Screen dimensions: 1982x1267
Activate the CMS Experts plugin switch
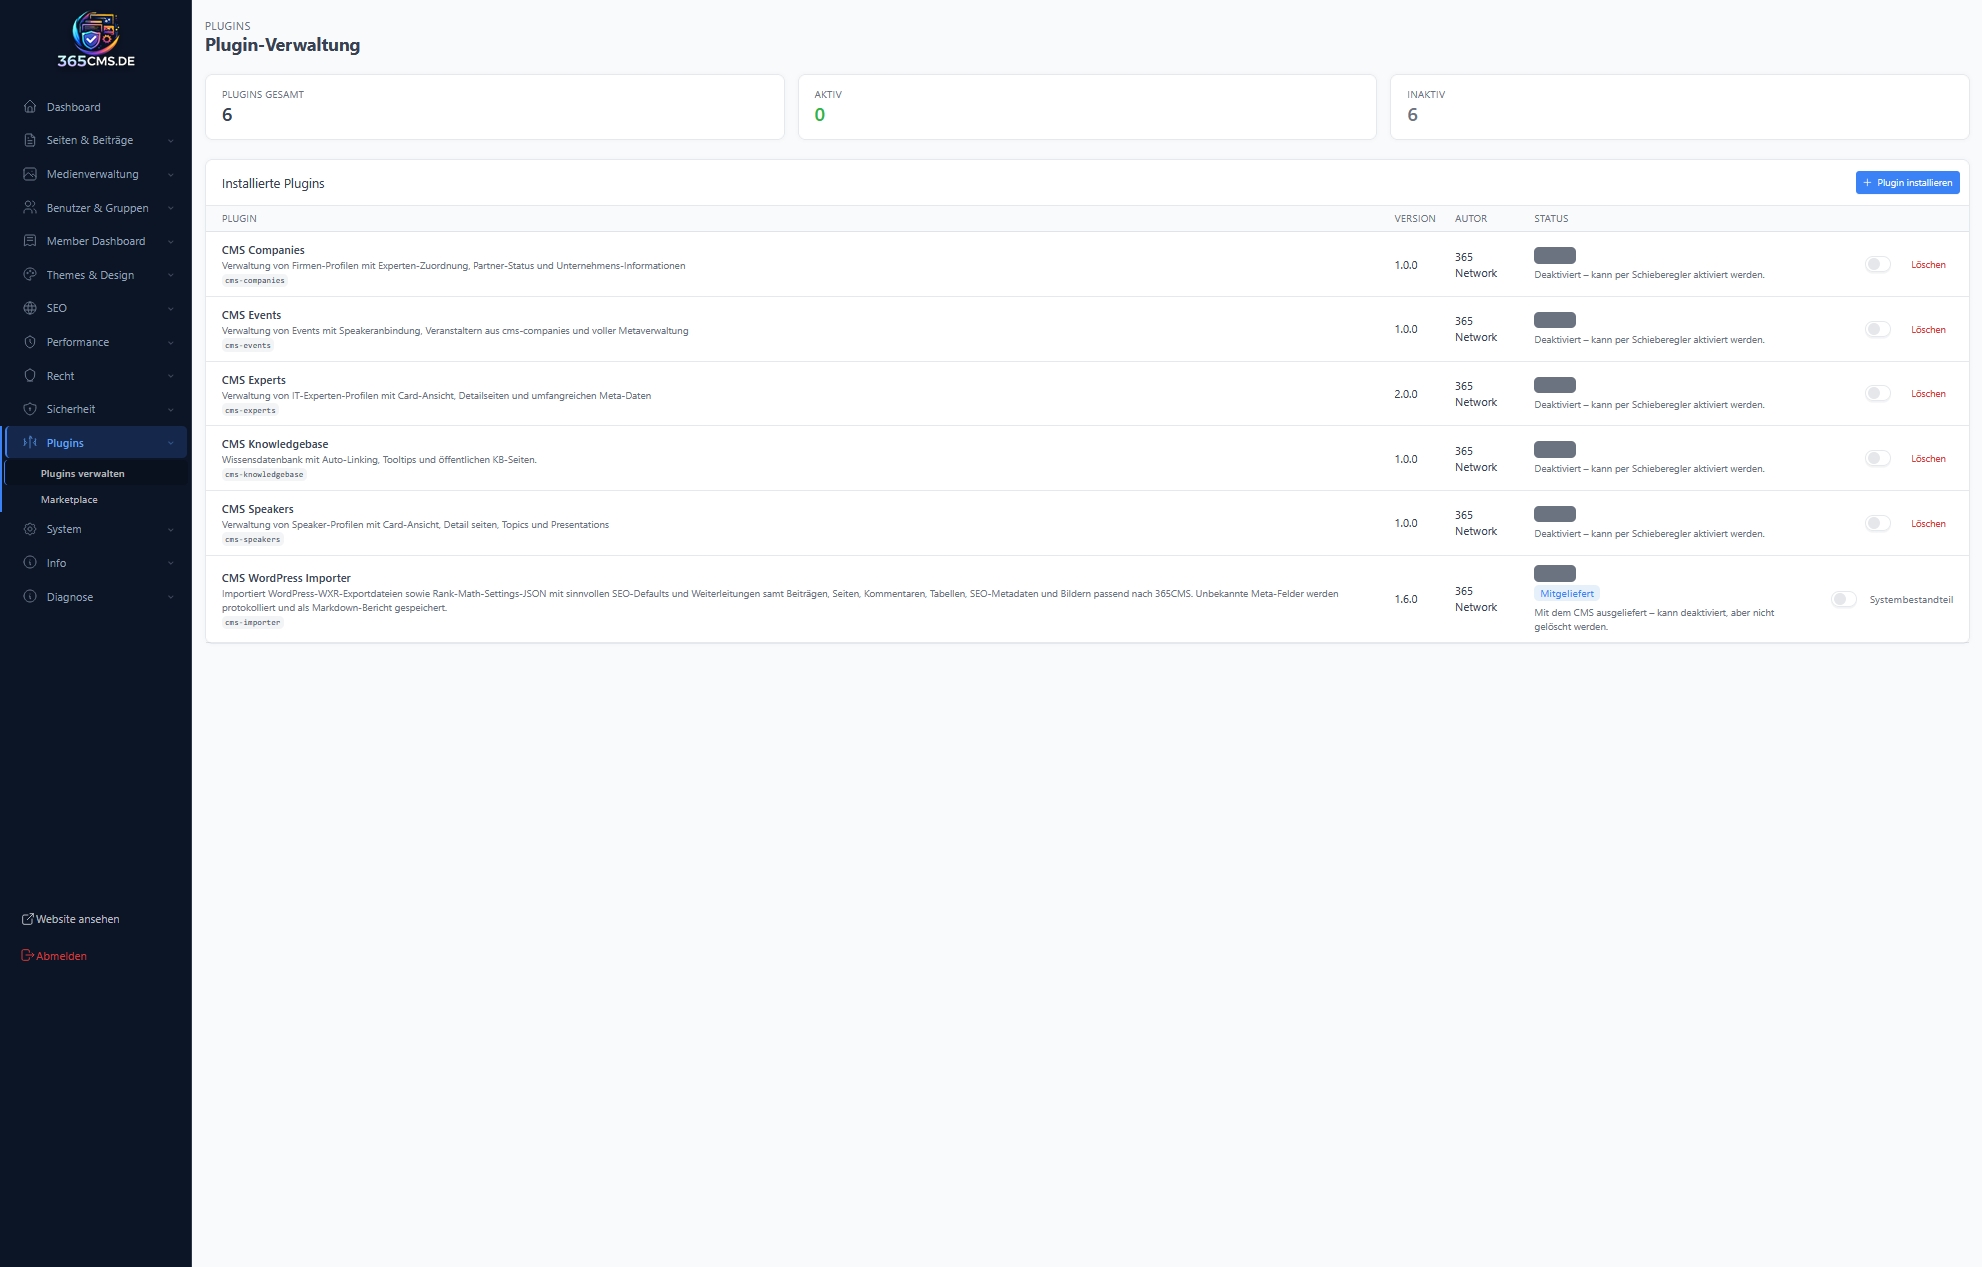tap(1877, 394)
